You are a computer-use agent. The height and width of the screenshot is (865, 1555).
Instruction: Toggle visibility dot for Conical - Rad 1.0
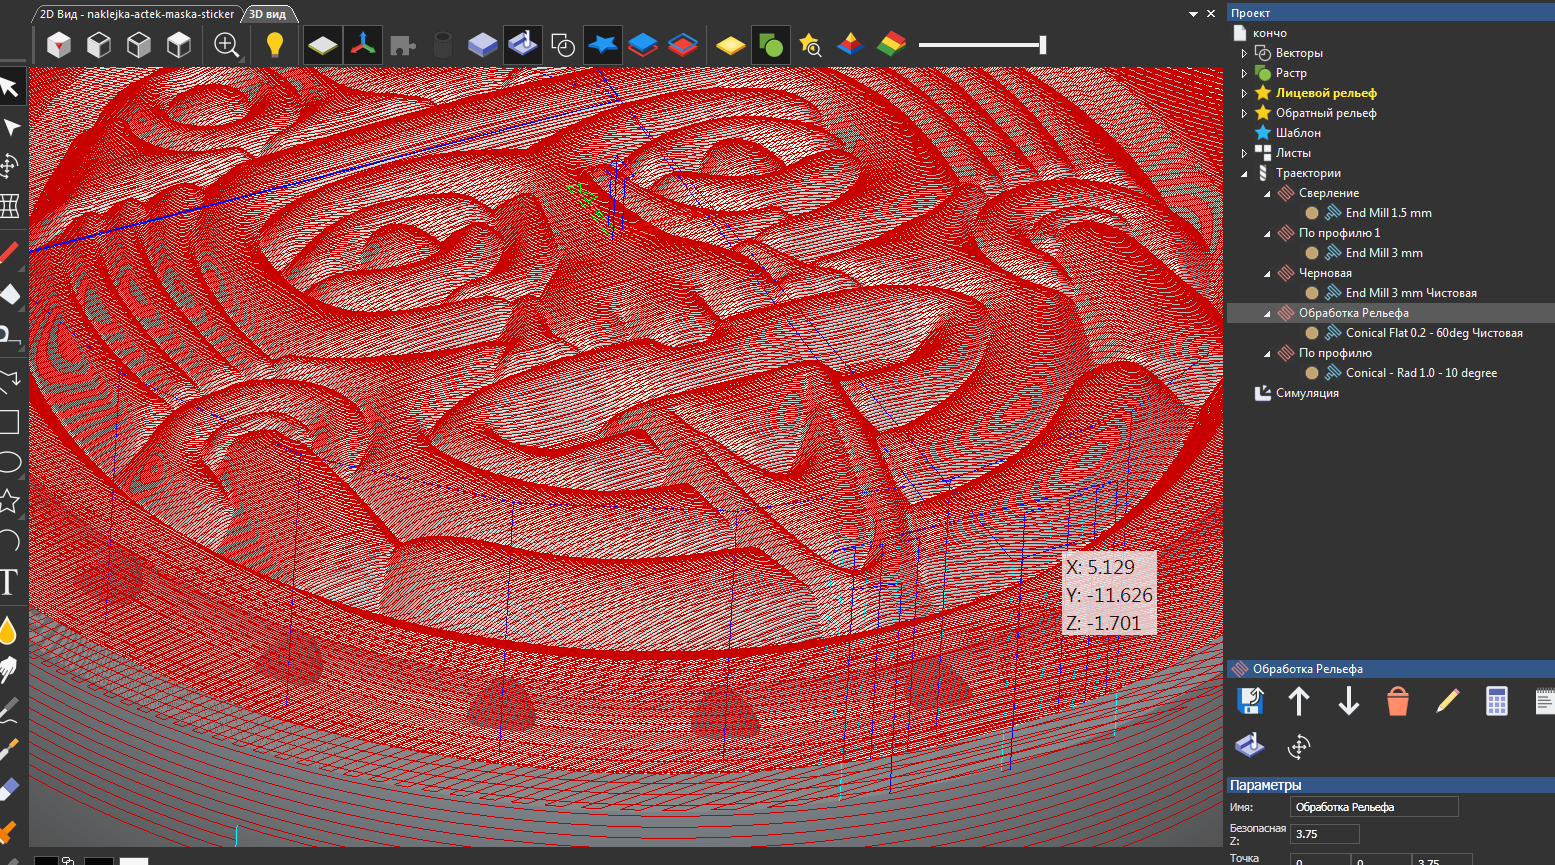pos(1312,373)
